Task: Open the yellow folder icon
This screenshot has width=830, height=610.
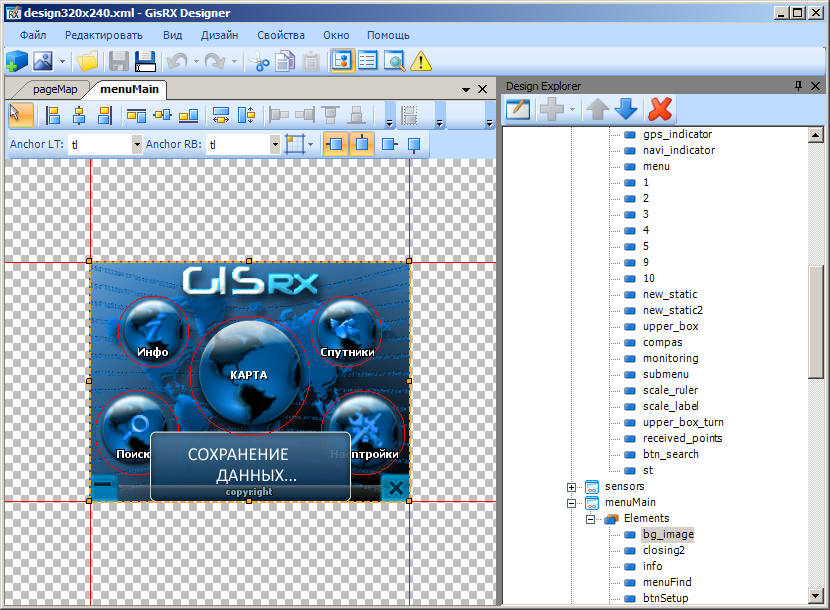Action: pyautogui.click(x=87, y=61)
